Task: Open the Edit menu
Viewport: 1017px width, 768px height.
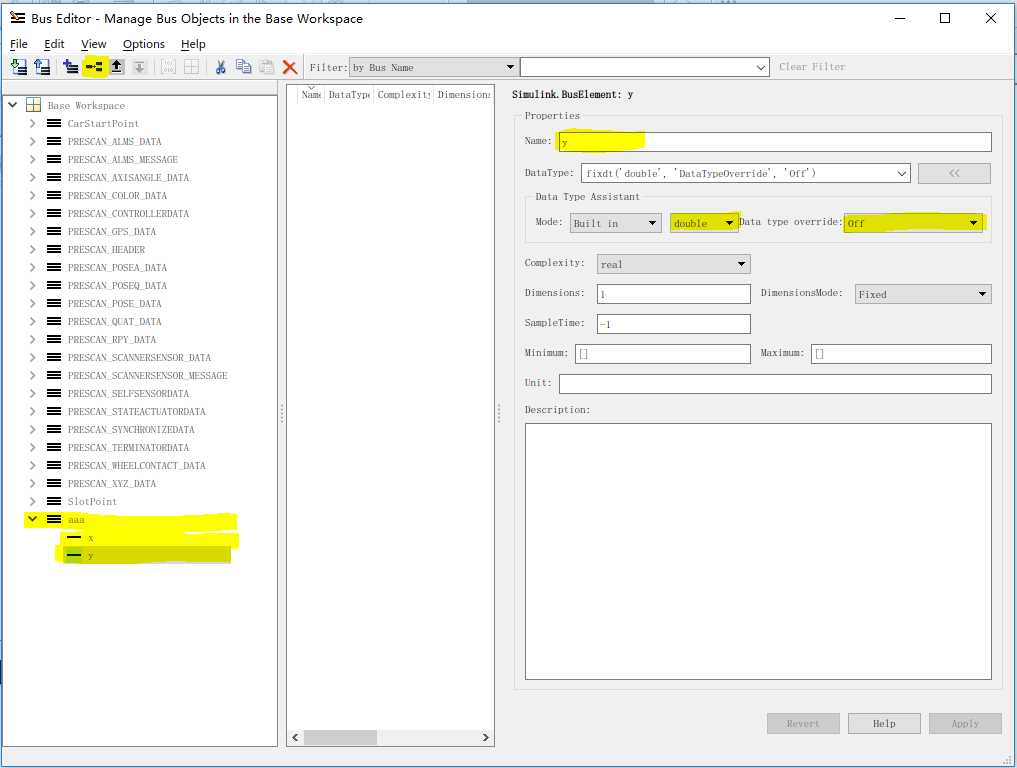Action: coord(54,44)
